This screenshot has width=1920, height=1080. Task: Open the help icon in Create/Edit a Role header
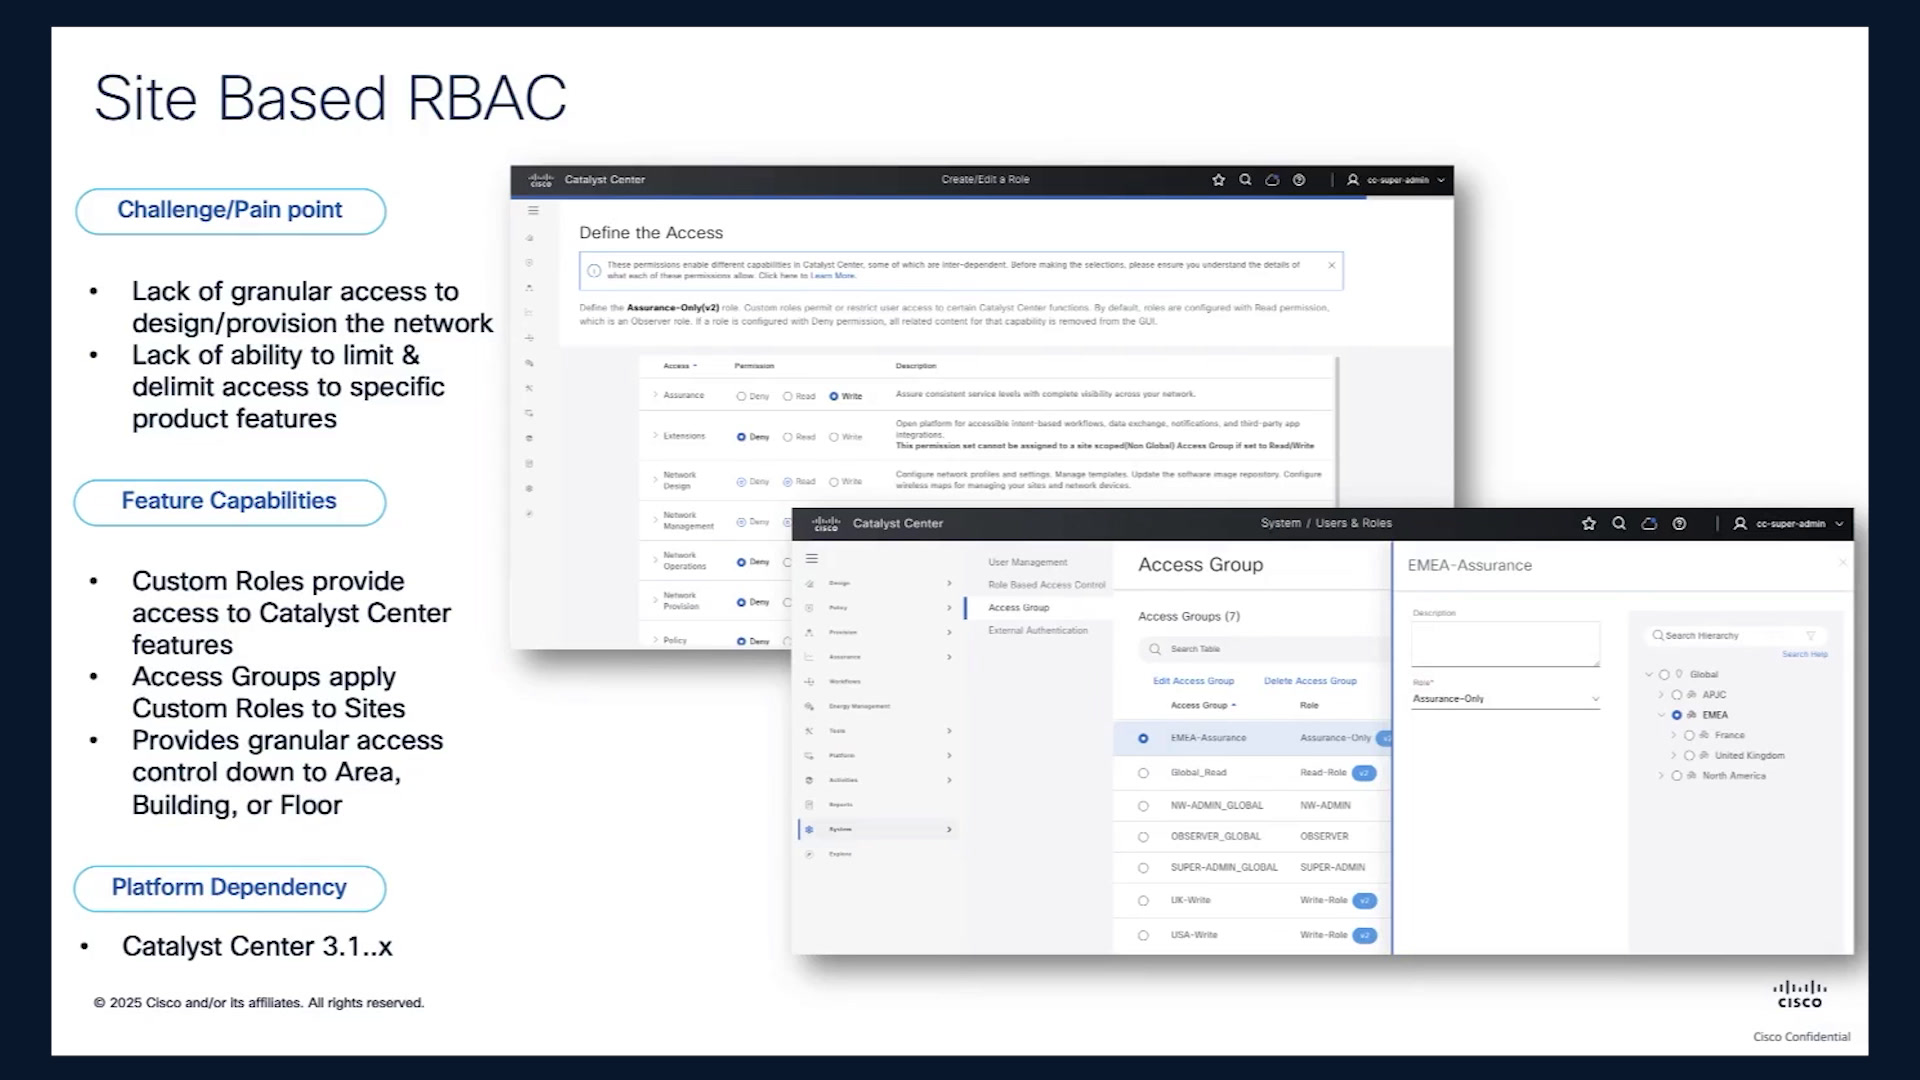tap(1299, 180)
